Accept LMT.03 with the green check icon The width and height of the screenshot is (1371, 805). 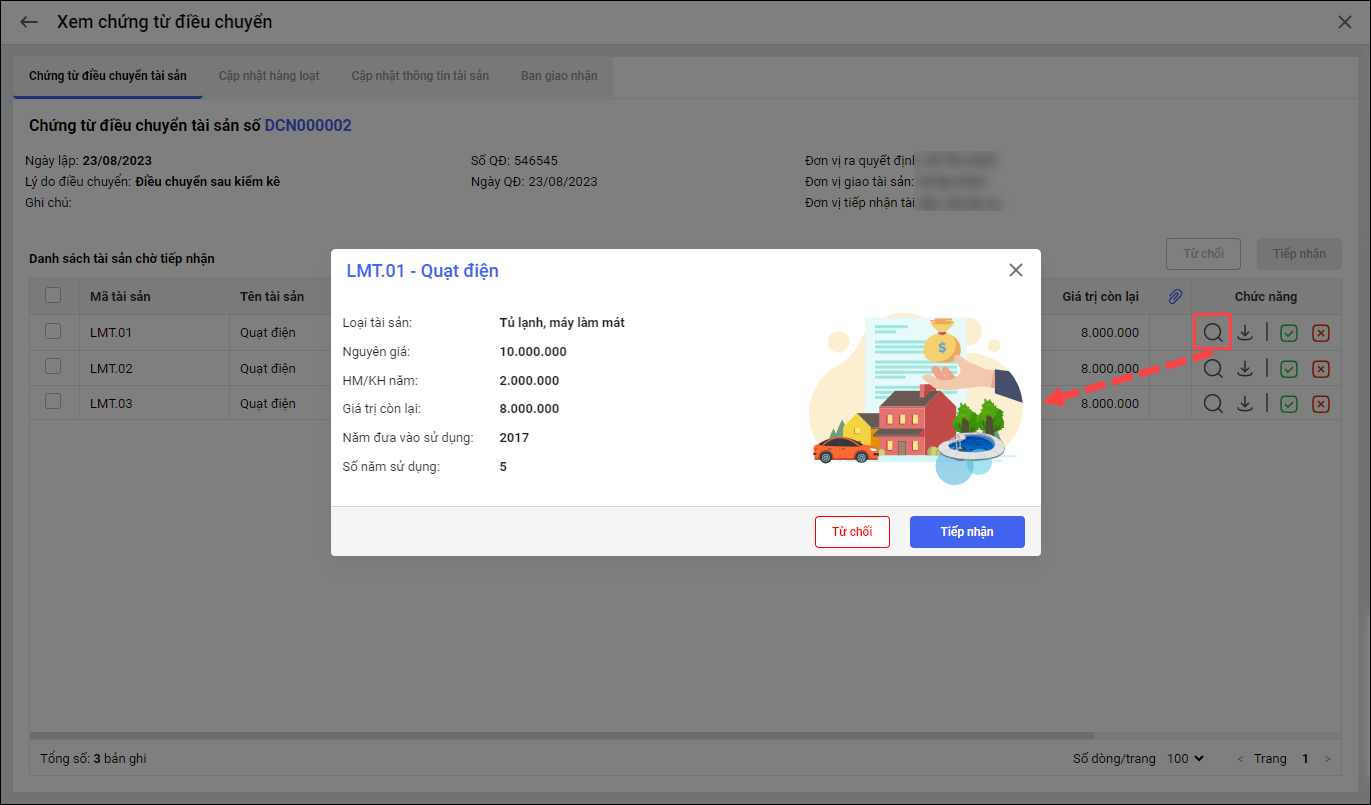[x=1289, y=404]
